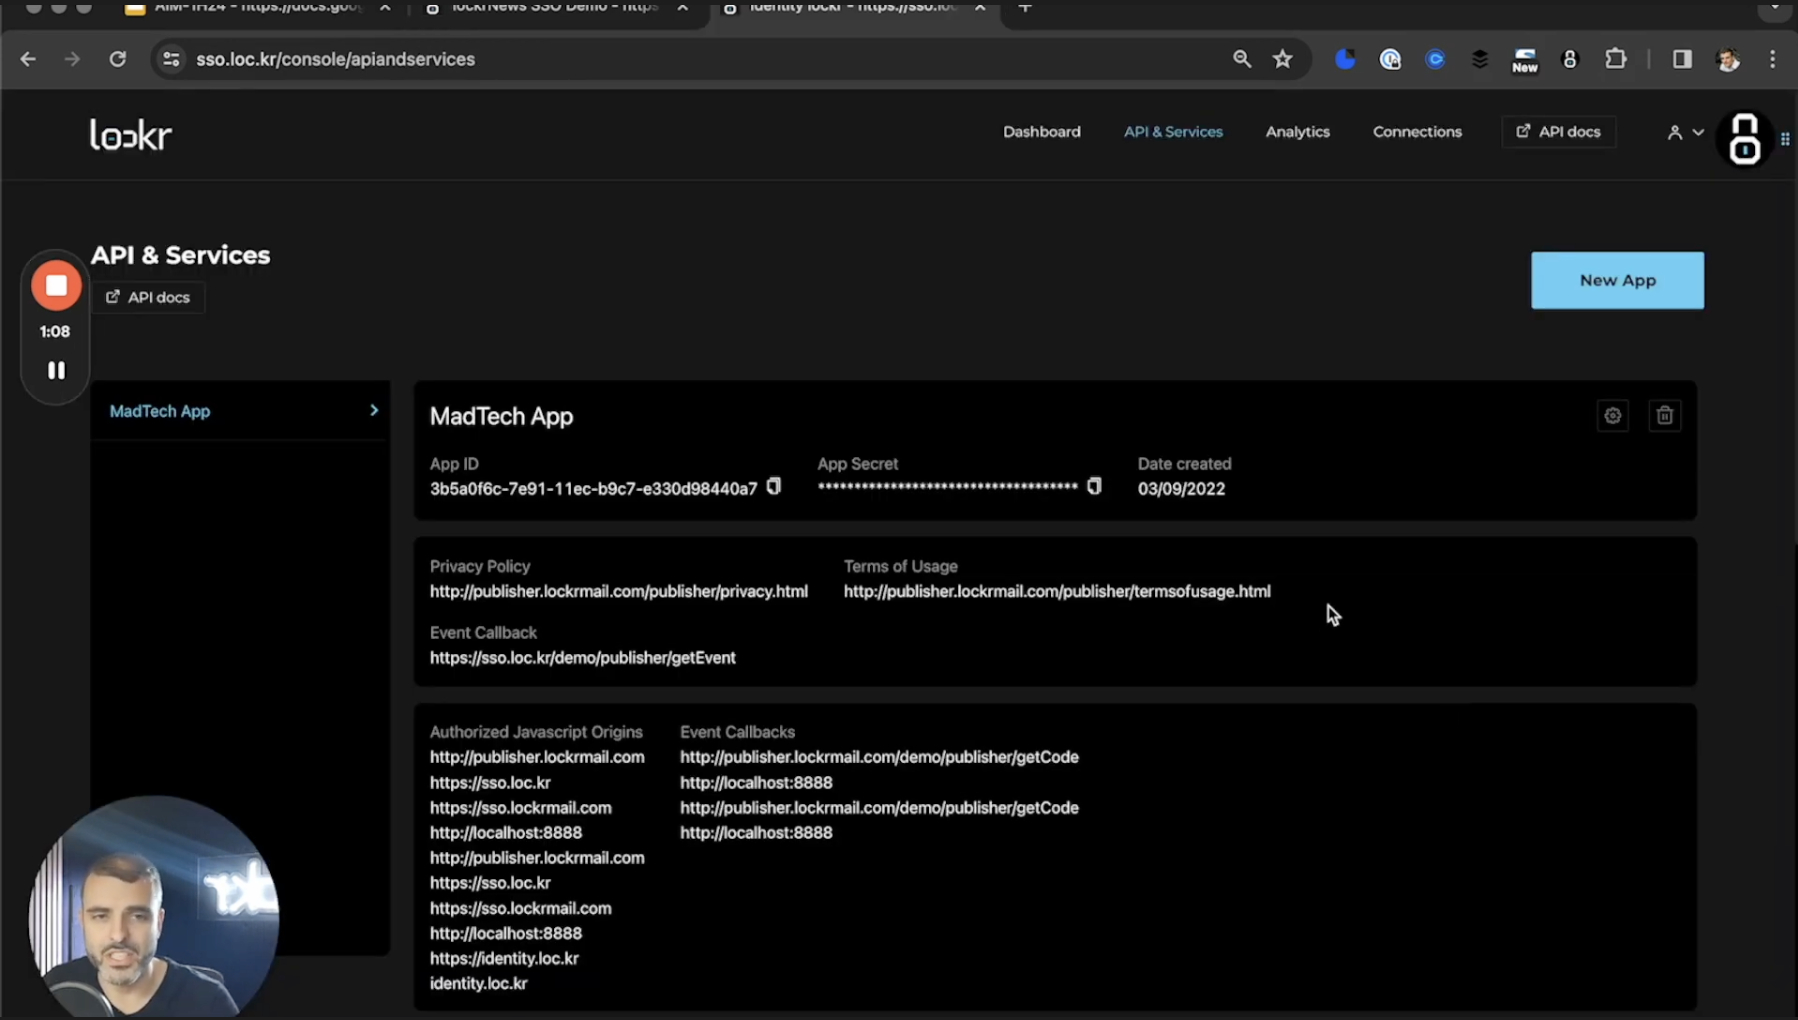Toggle the browser side panel
1798x1020 pixels.
1681,59
